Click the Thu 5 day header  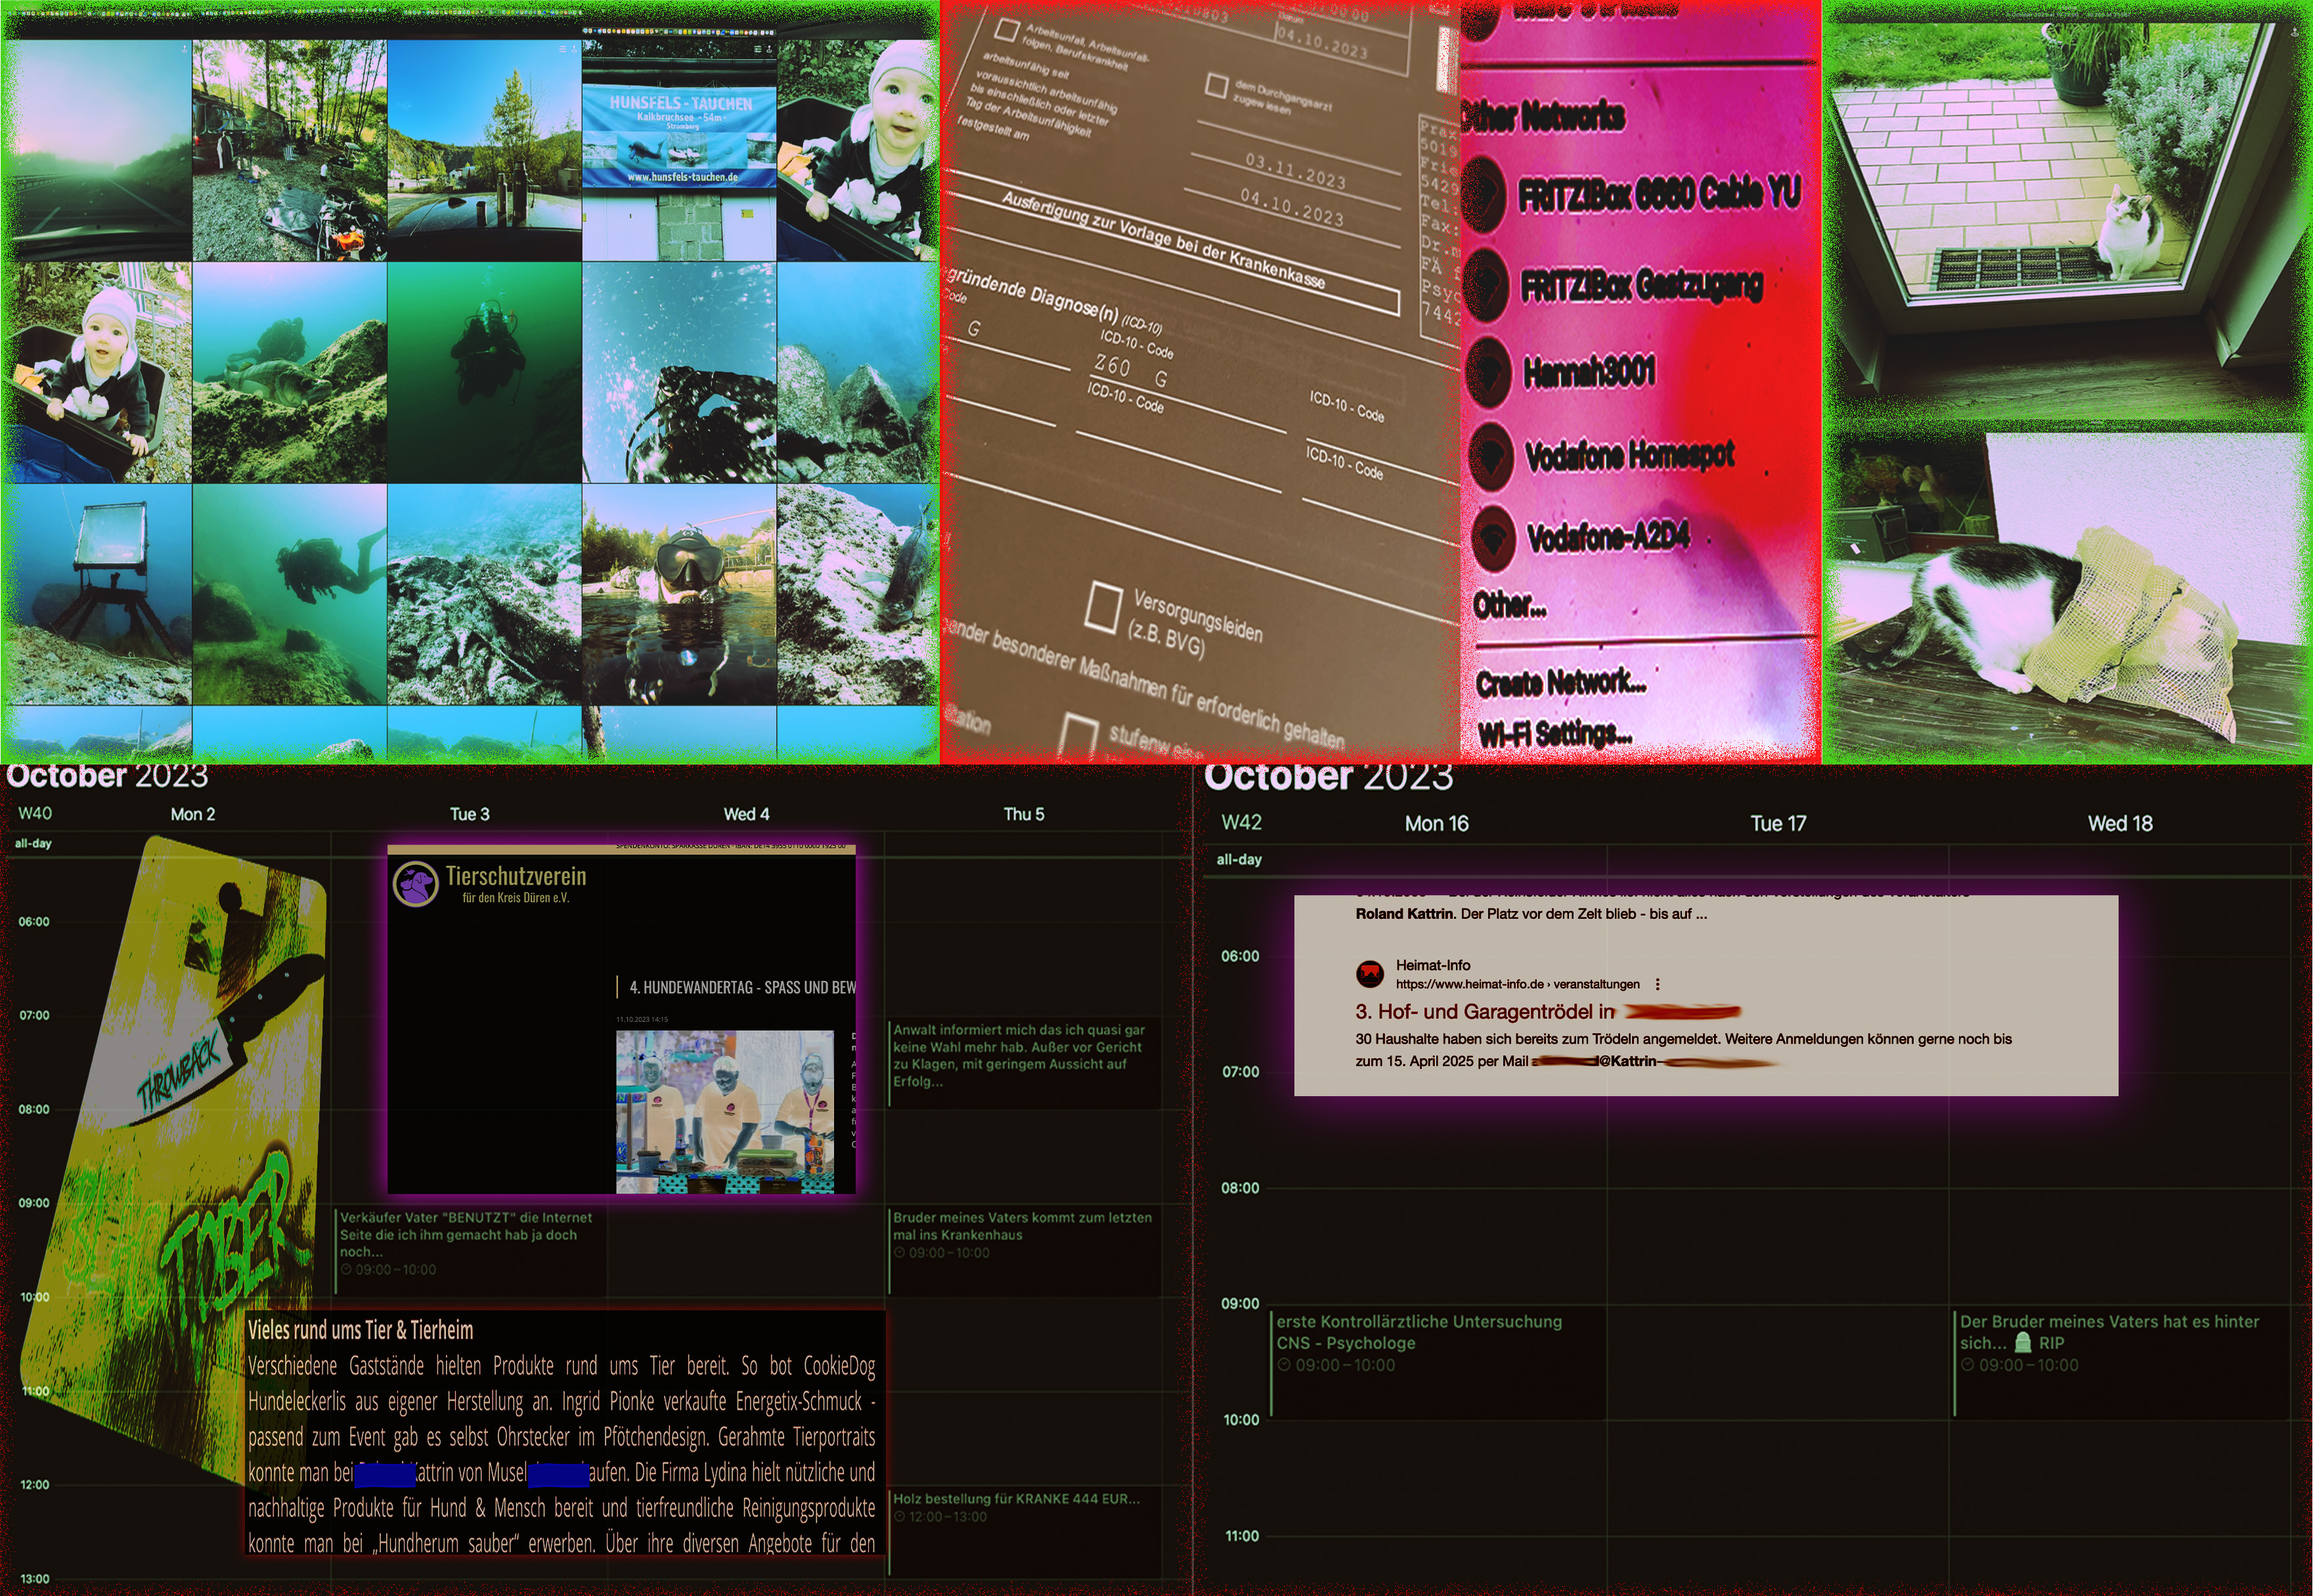click(1024, 814)
